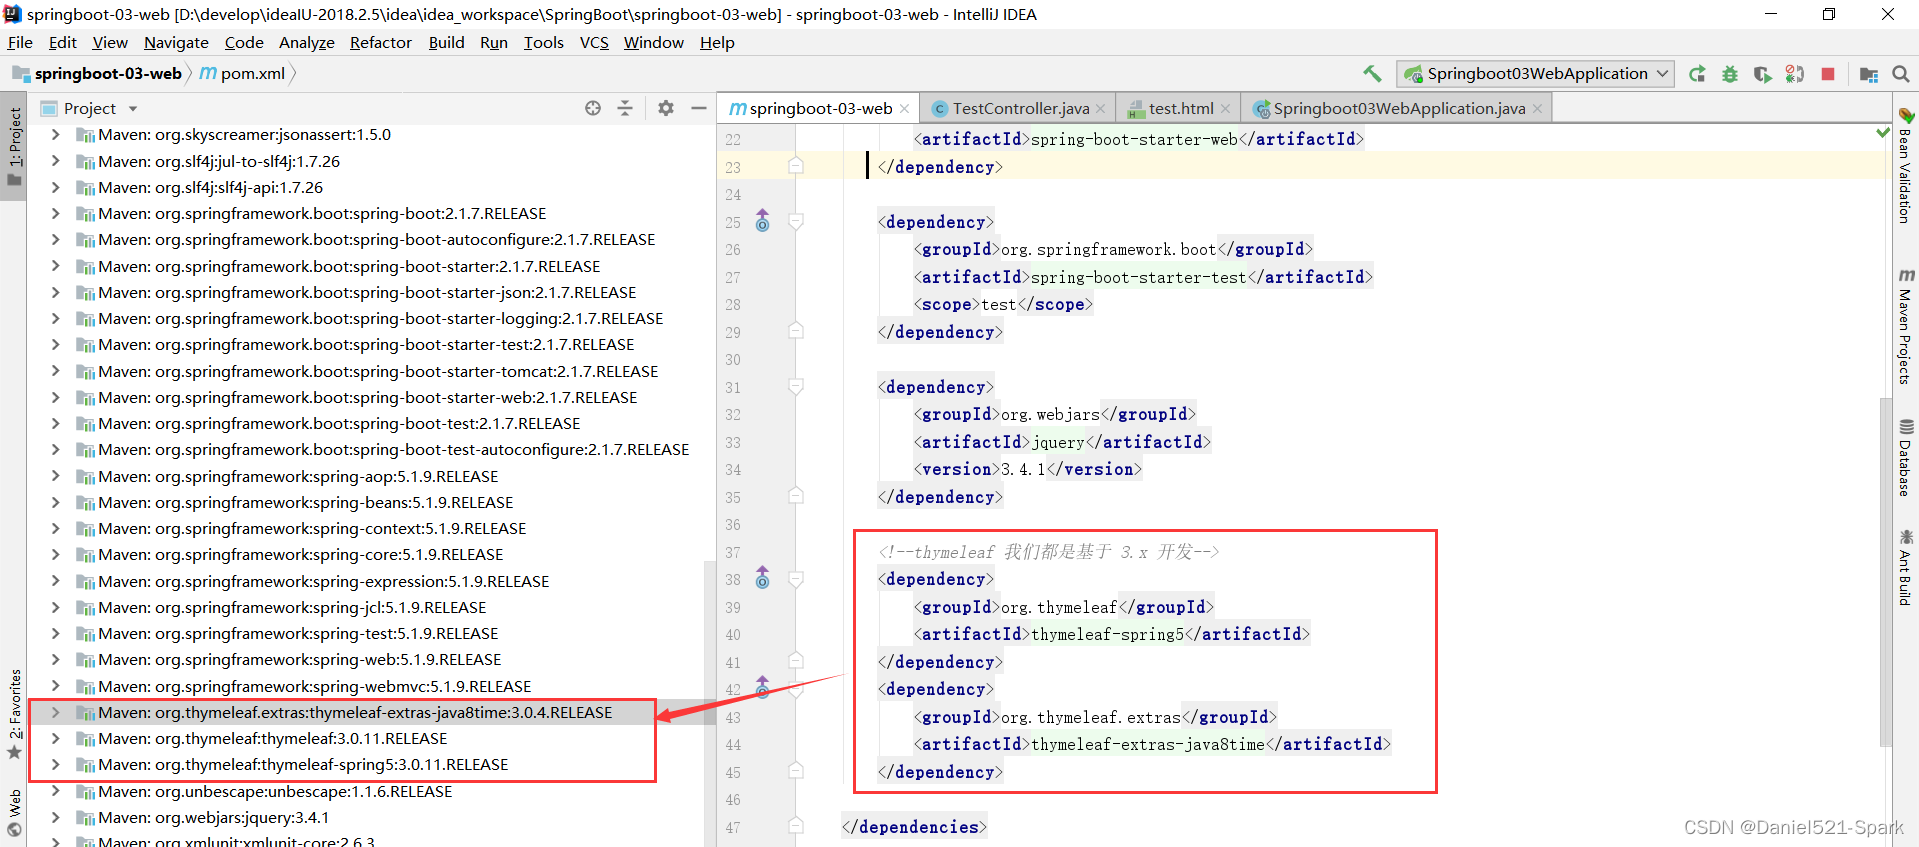Open the Help menu
Image resolution: width=1919 pixels, height=847 pixels.
717,42
